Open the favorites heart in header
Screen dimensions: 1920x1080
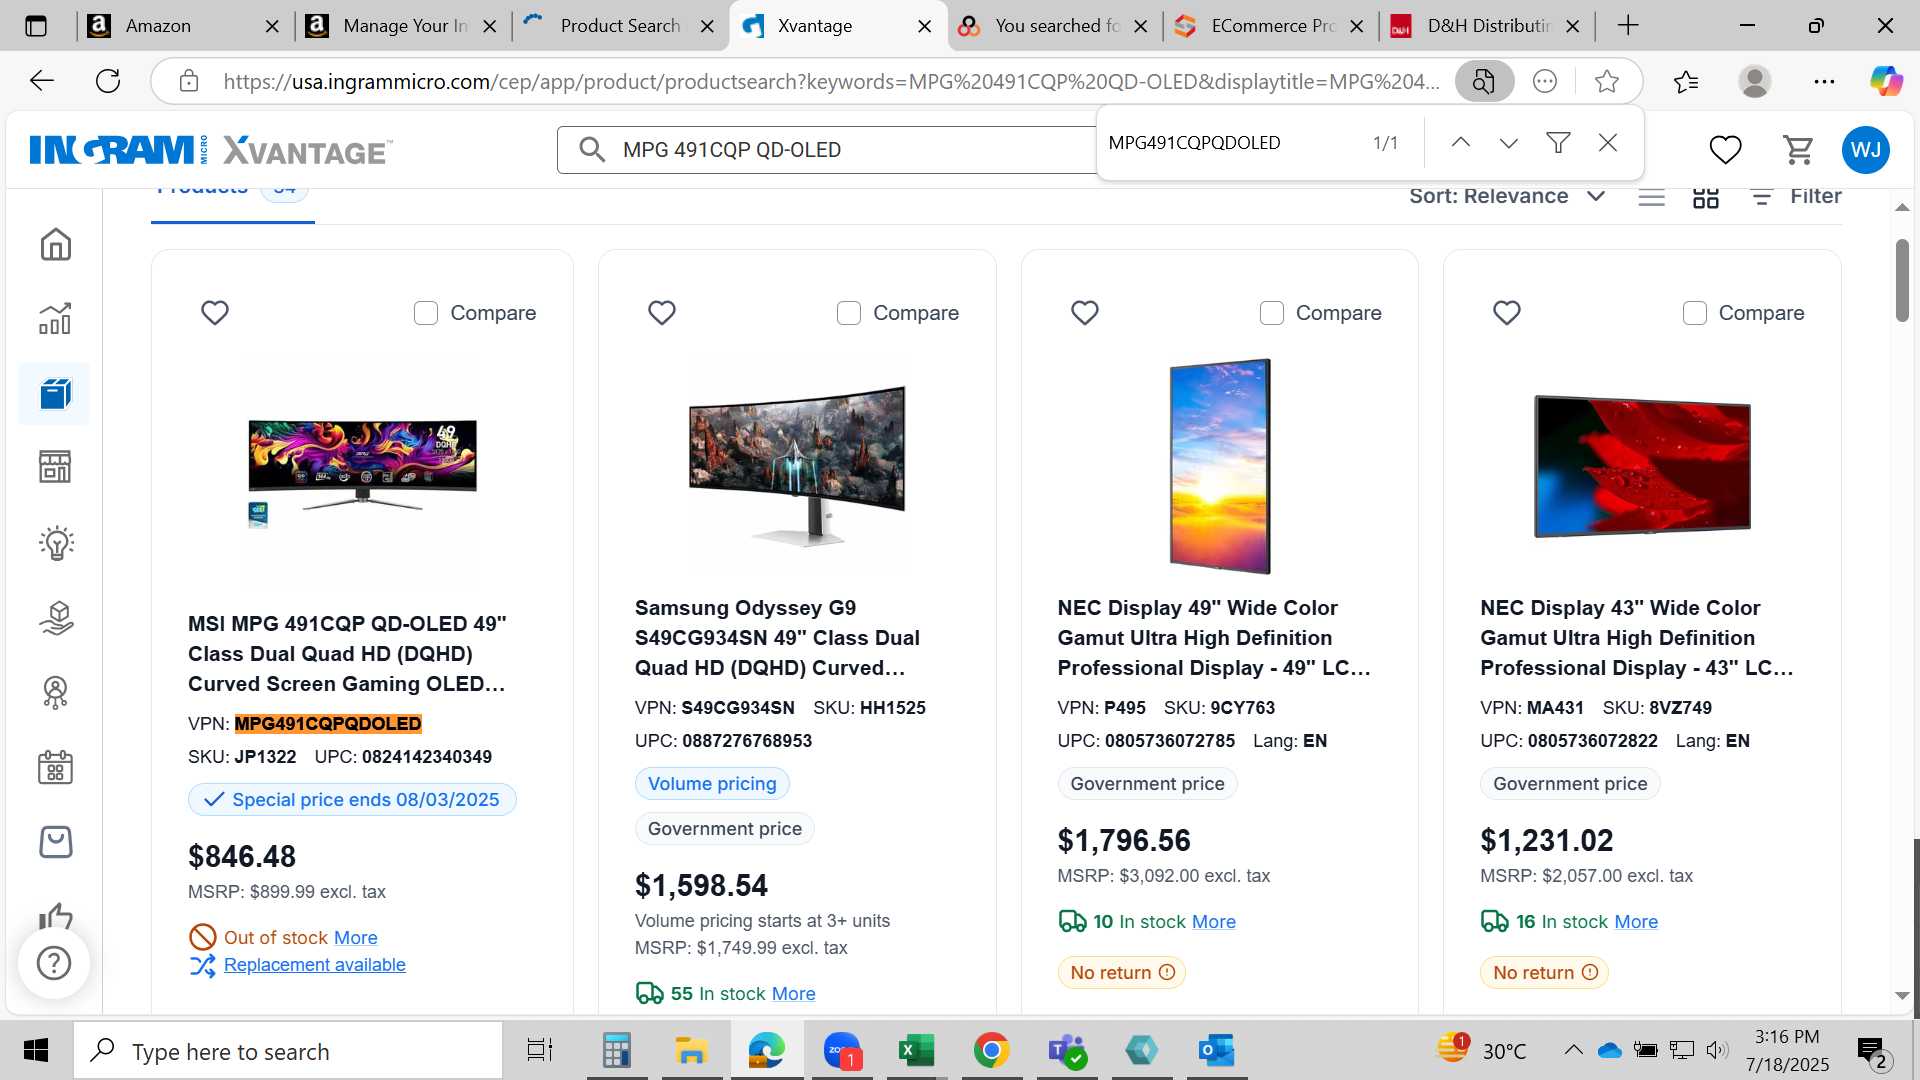1725,150
